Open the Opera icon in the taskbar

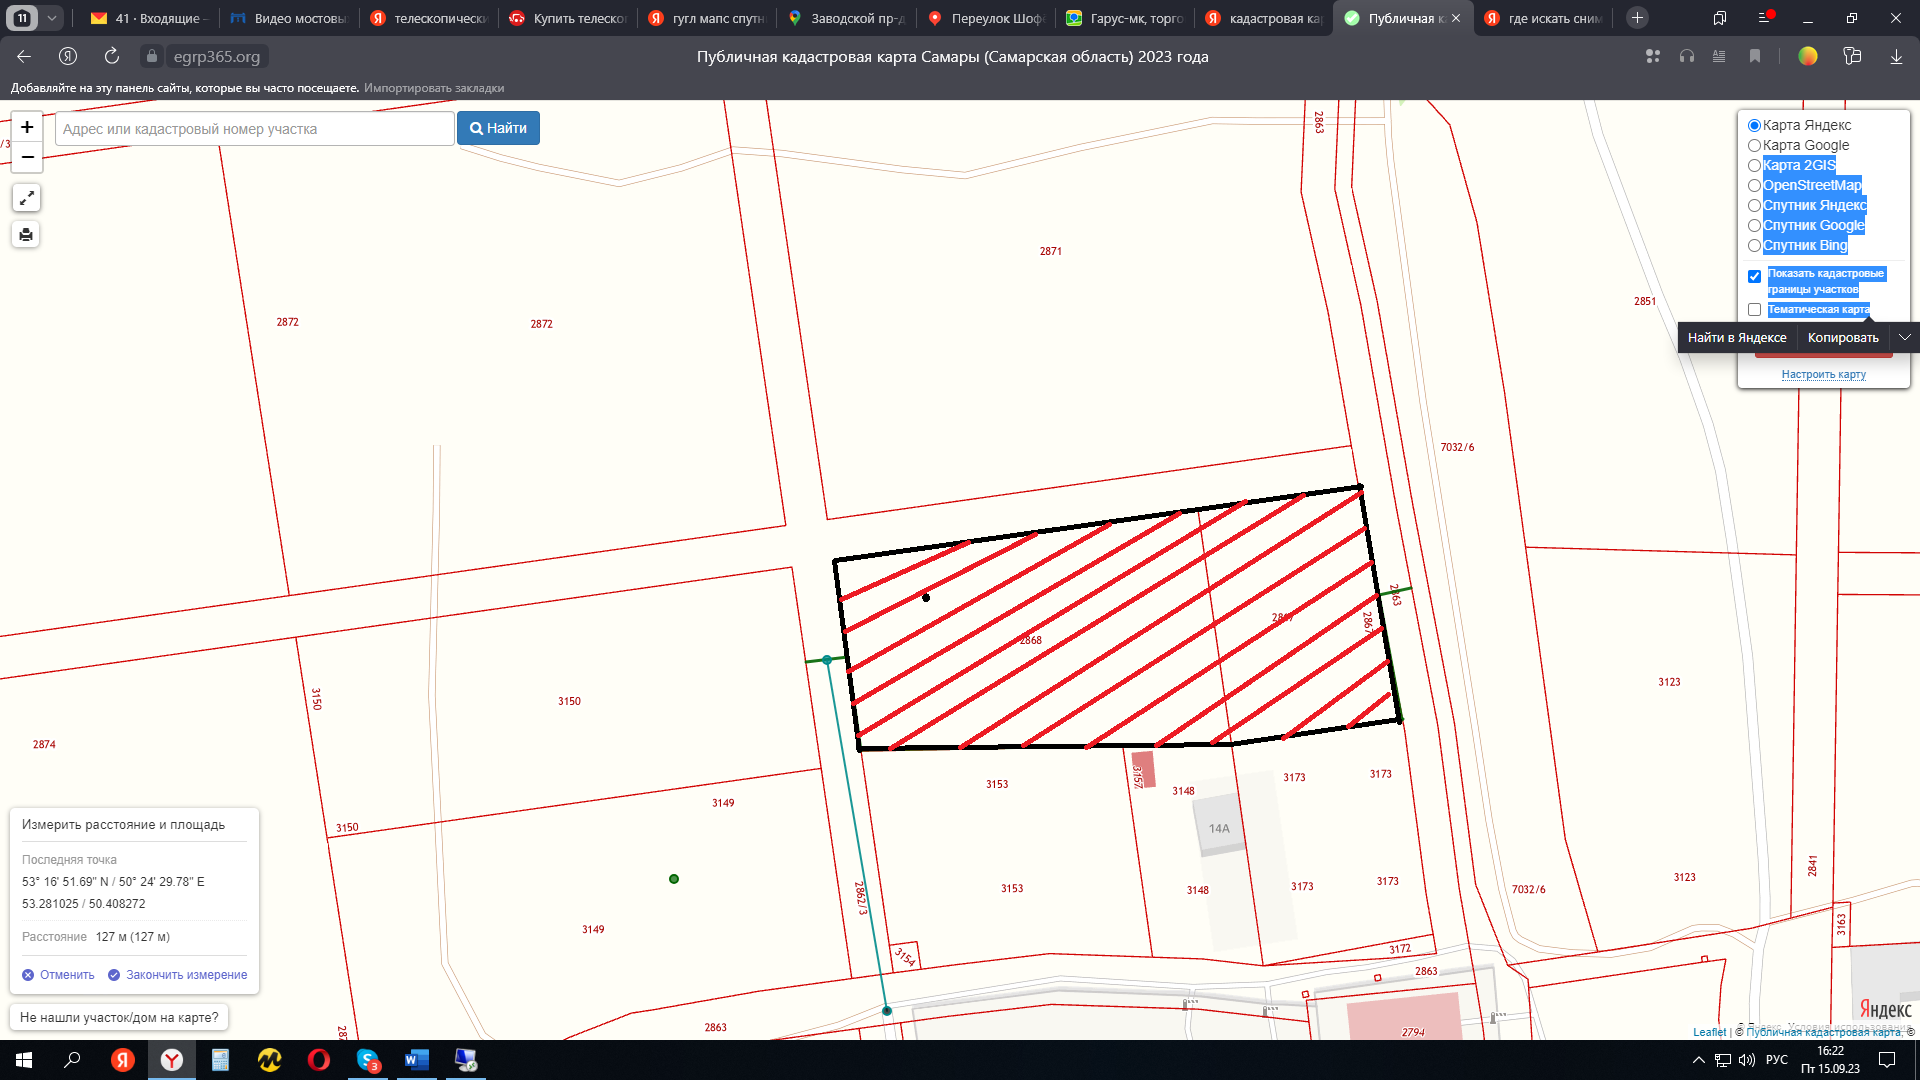(319, 1060)
